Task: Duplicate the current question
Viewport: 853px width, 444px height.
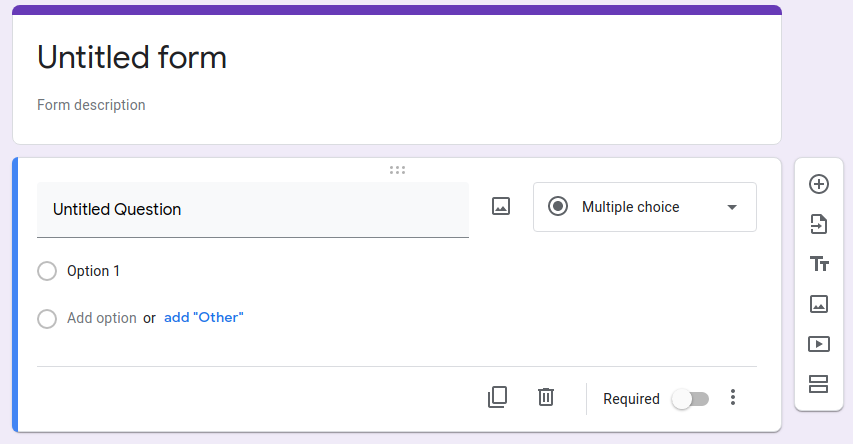Action: (497, 397)
